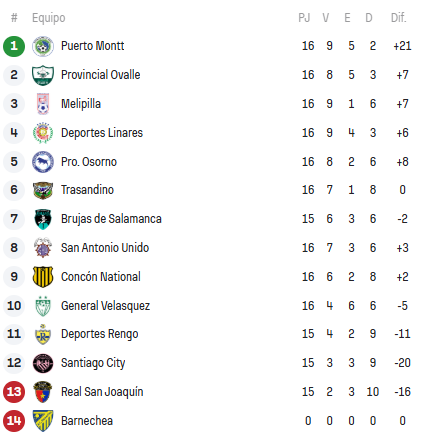Click the Barnechea yellow and blue shield
The width and height of the screenshot is (422, 442).
[43, 421]
